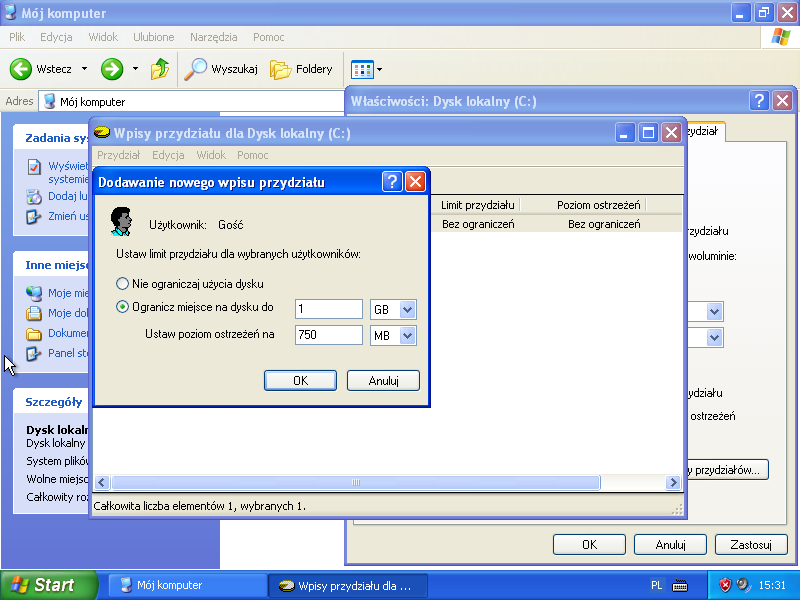Click the Start button on taskbar

coord(48,585)
